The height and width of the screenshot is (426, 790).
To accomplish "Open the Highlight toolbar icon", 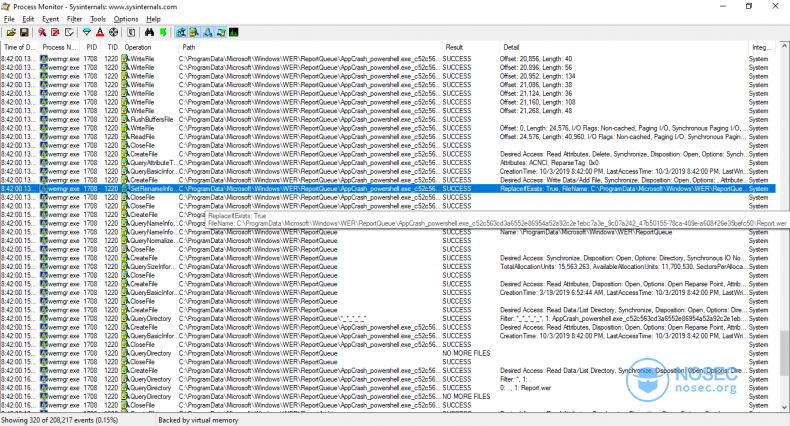I will [x=100, y=32].
